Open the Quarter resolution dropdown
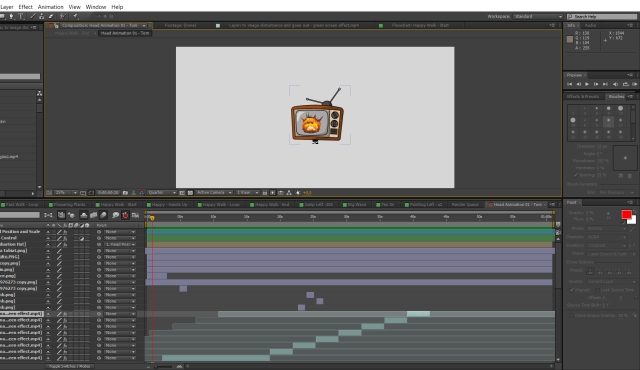Screen dimensions: 640x370 (x=162, y=193)
